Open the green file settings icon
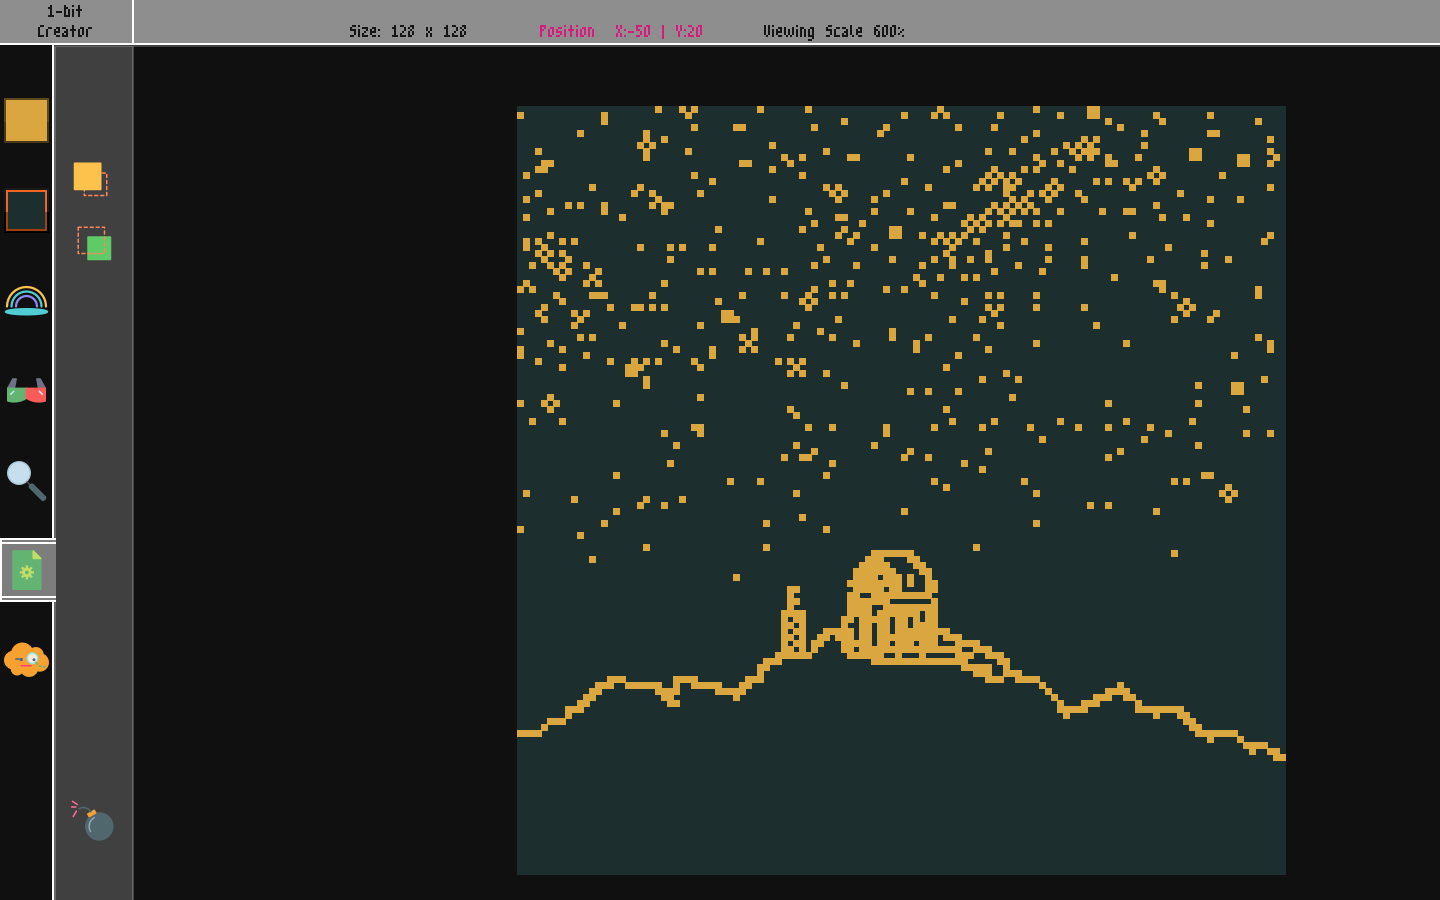1440x900 pixels. 27,570
